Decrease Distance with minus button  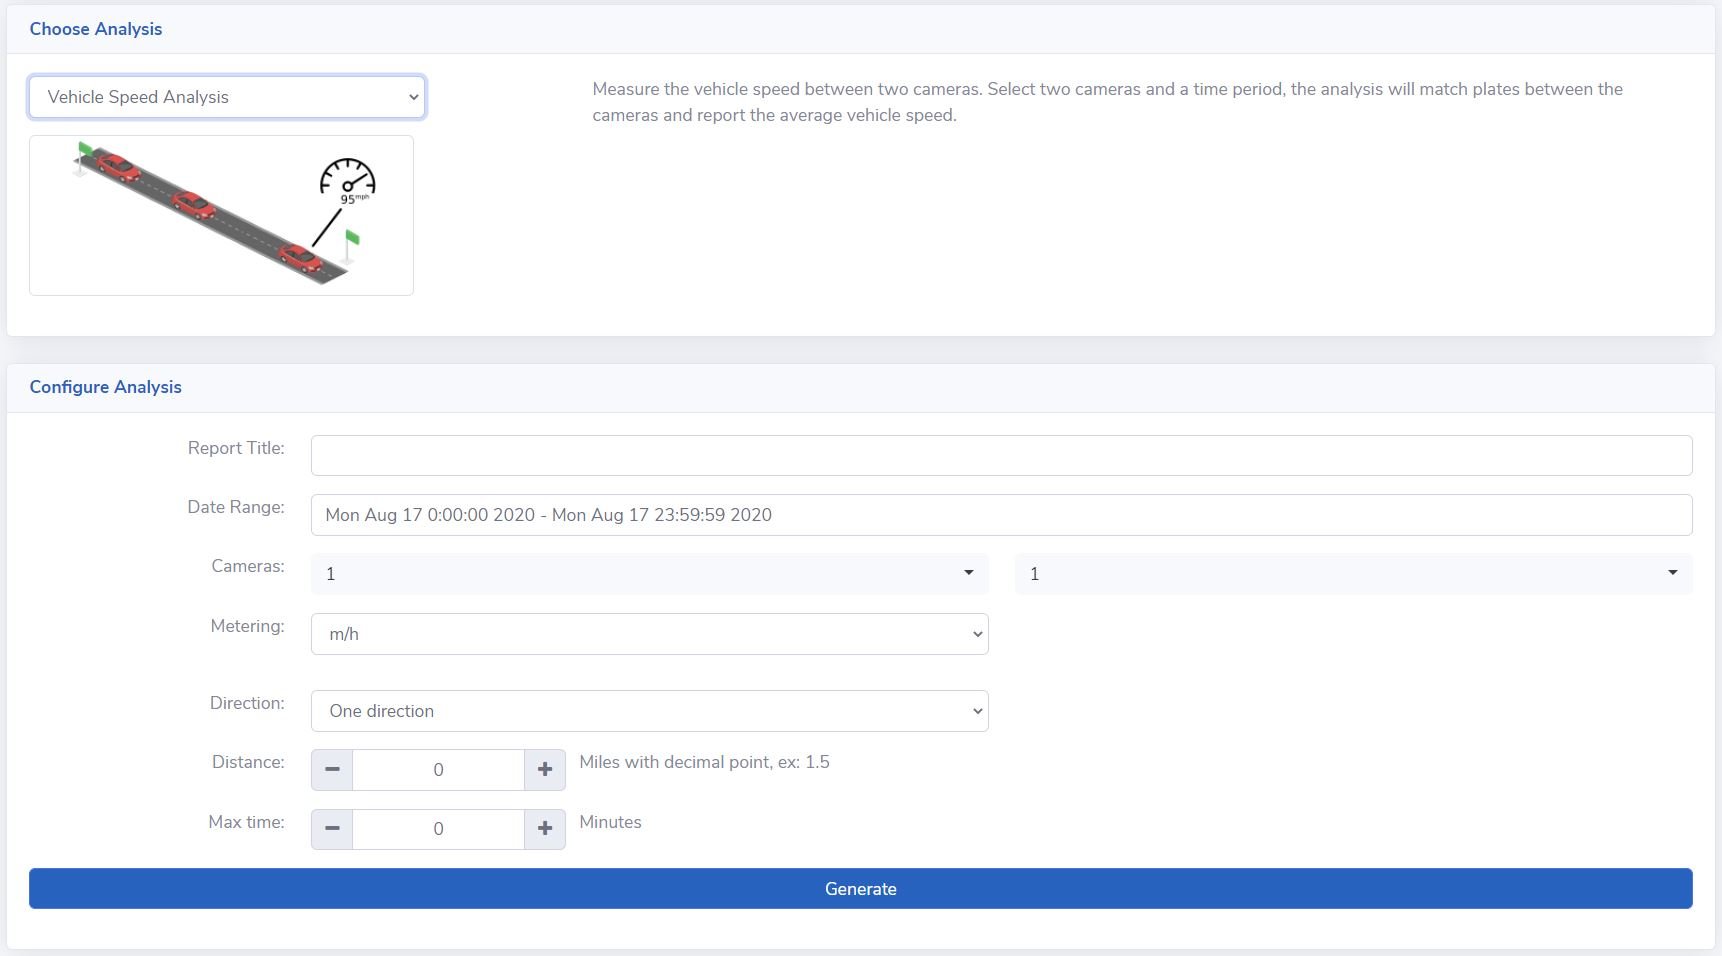click(332, 770)
